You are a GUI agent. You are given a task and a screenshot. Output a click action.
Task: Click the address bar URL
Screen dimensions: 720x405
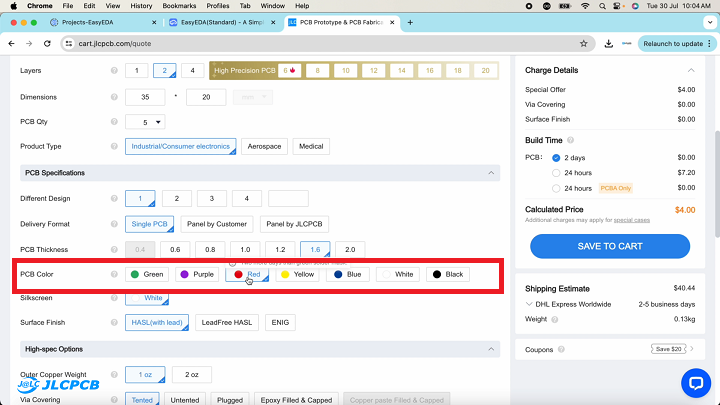click(x=115, y=44)
